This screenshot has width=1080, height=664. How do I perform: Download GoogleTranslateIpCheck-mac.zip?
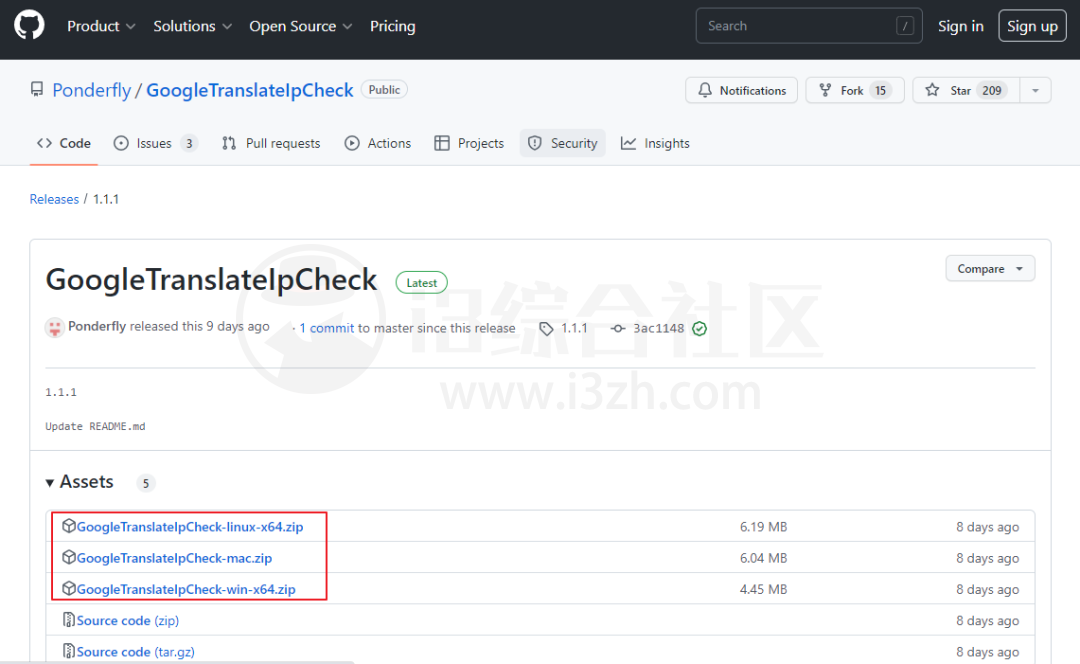pos(174,558)
